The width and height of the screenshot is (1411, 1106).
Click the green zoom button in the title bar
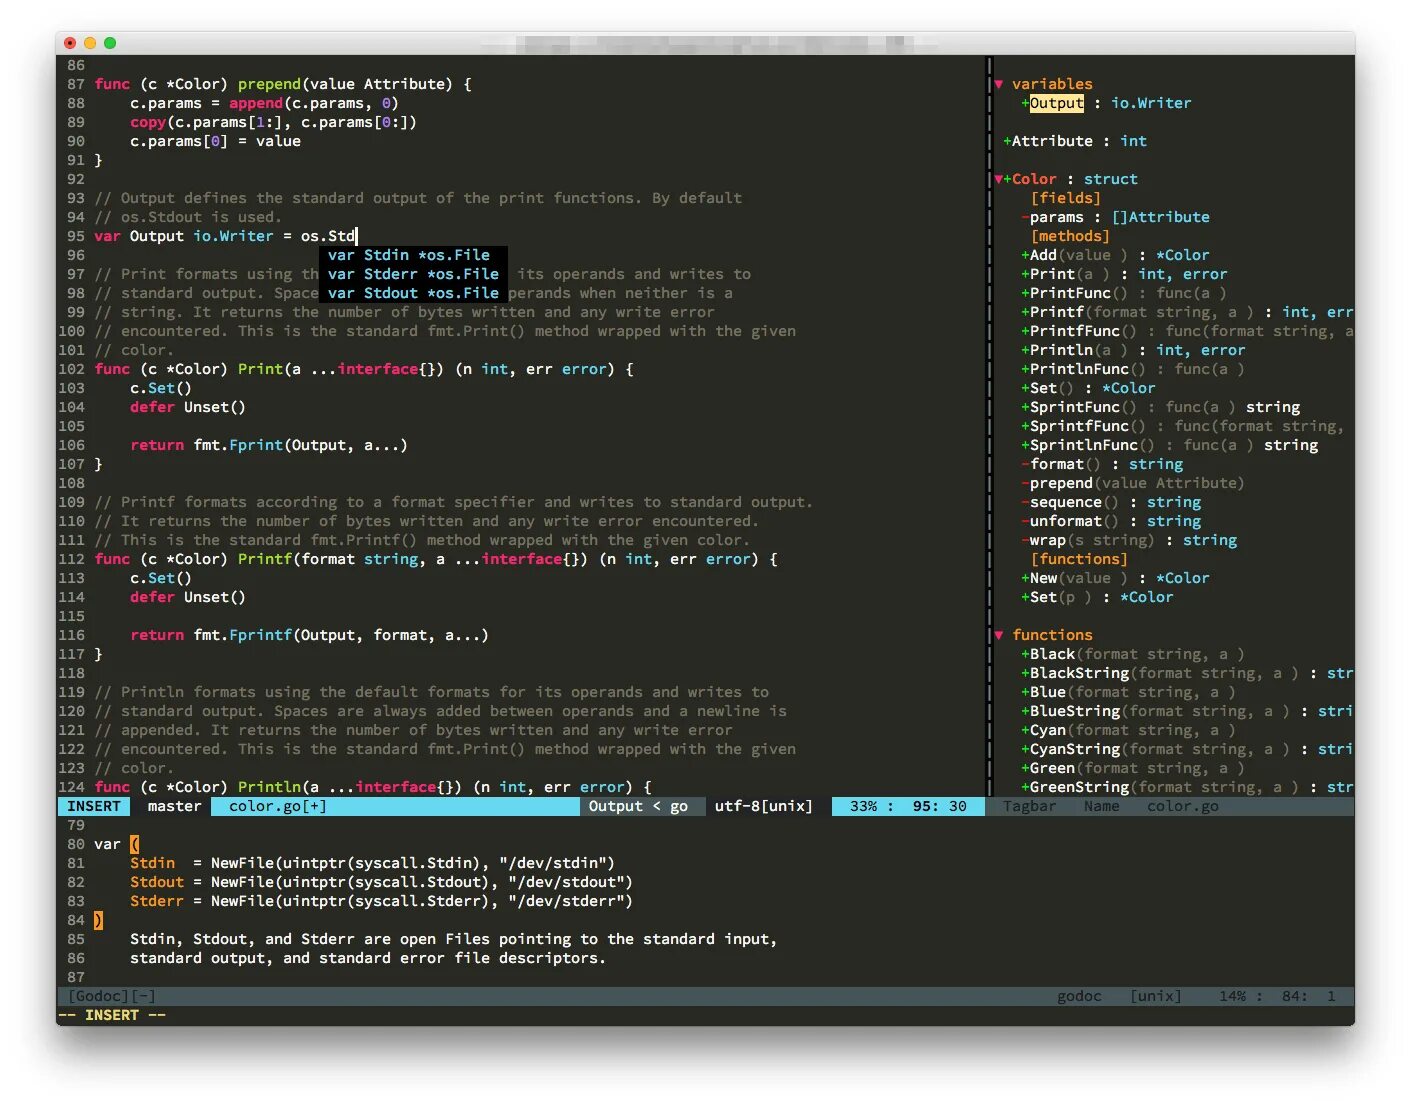[x=109, y=43]
